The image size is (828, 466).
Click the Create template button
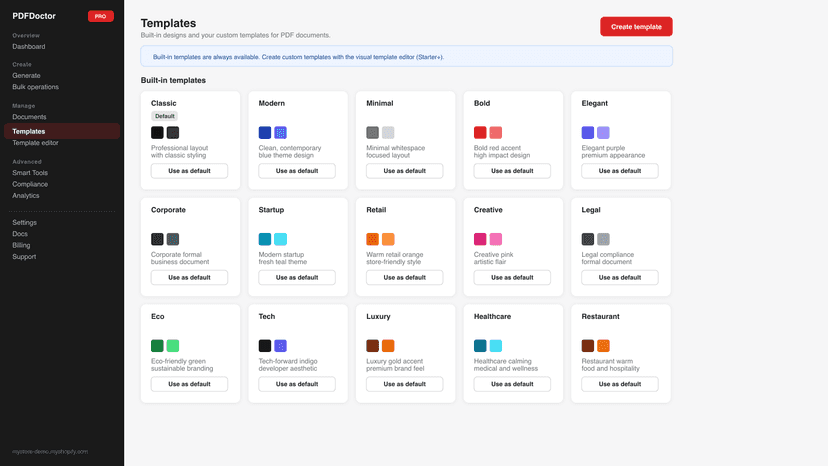tap(636, 26)
